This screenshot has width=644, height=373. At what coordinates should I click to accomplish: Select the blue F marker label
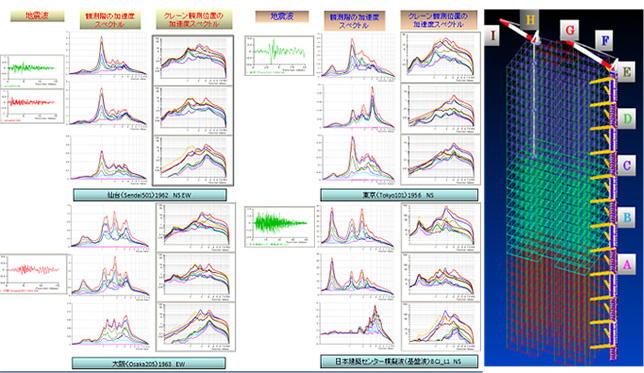click(x=605, y=40)
